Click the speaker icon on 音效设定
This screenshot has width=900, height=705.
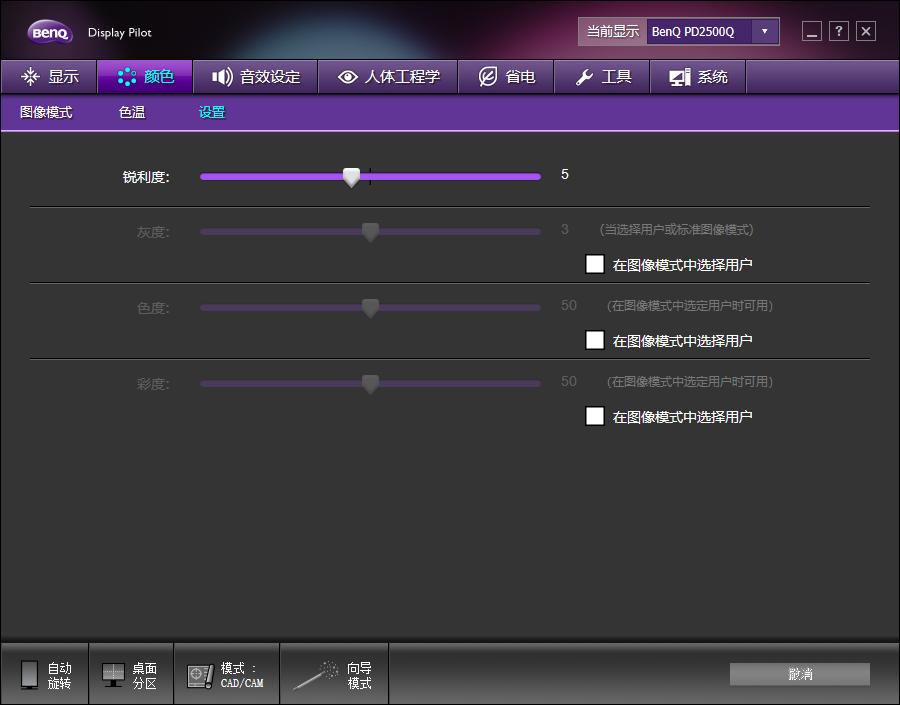[220, 76]
